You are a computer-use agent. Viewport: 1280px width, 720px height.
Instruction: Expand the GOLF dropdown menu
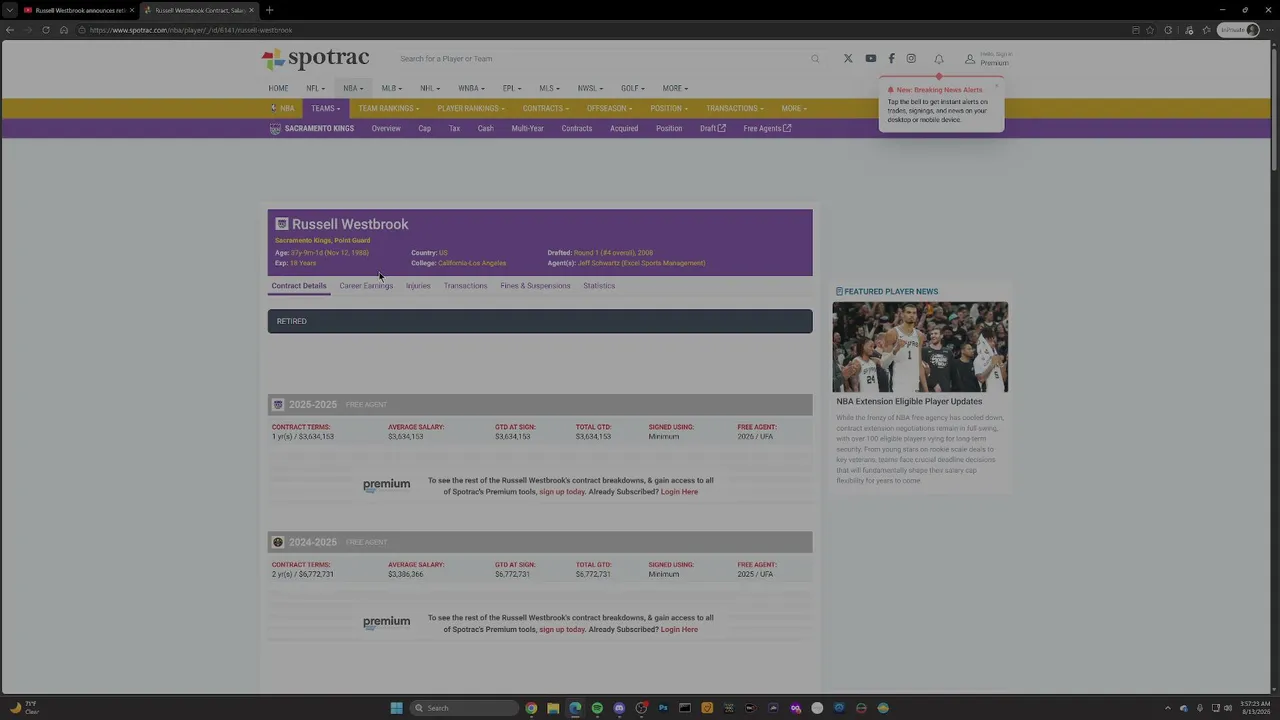[632, 88]
